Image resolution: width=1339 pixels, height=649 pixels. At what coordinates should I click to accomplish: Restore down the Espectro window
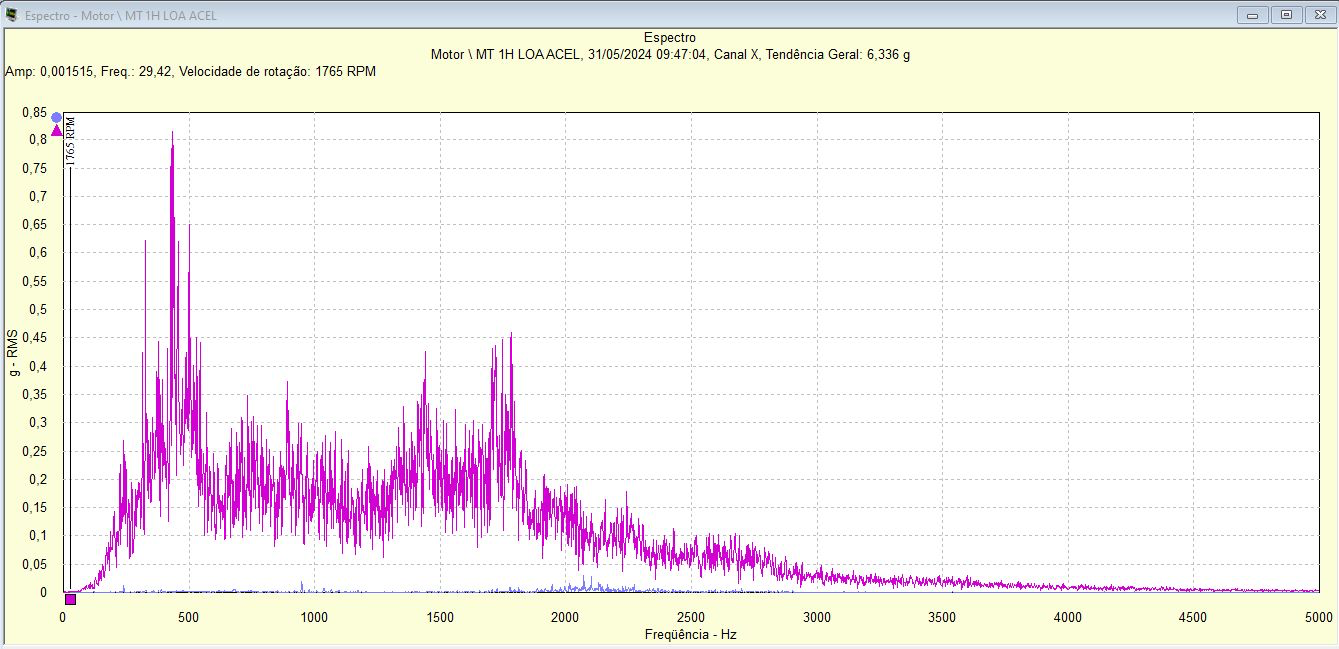click(1286, 15)
